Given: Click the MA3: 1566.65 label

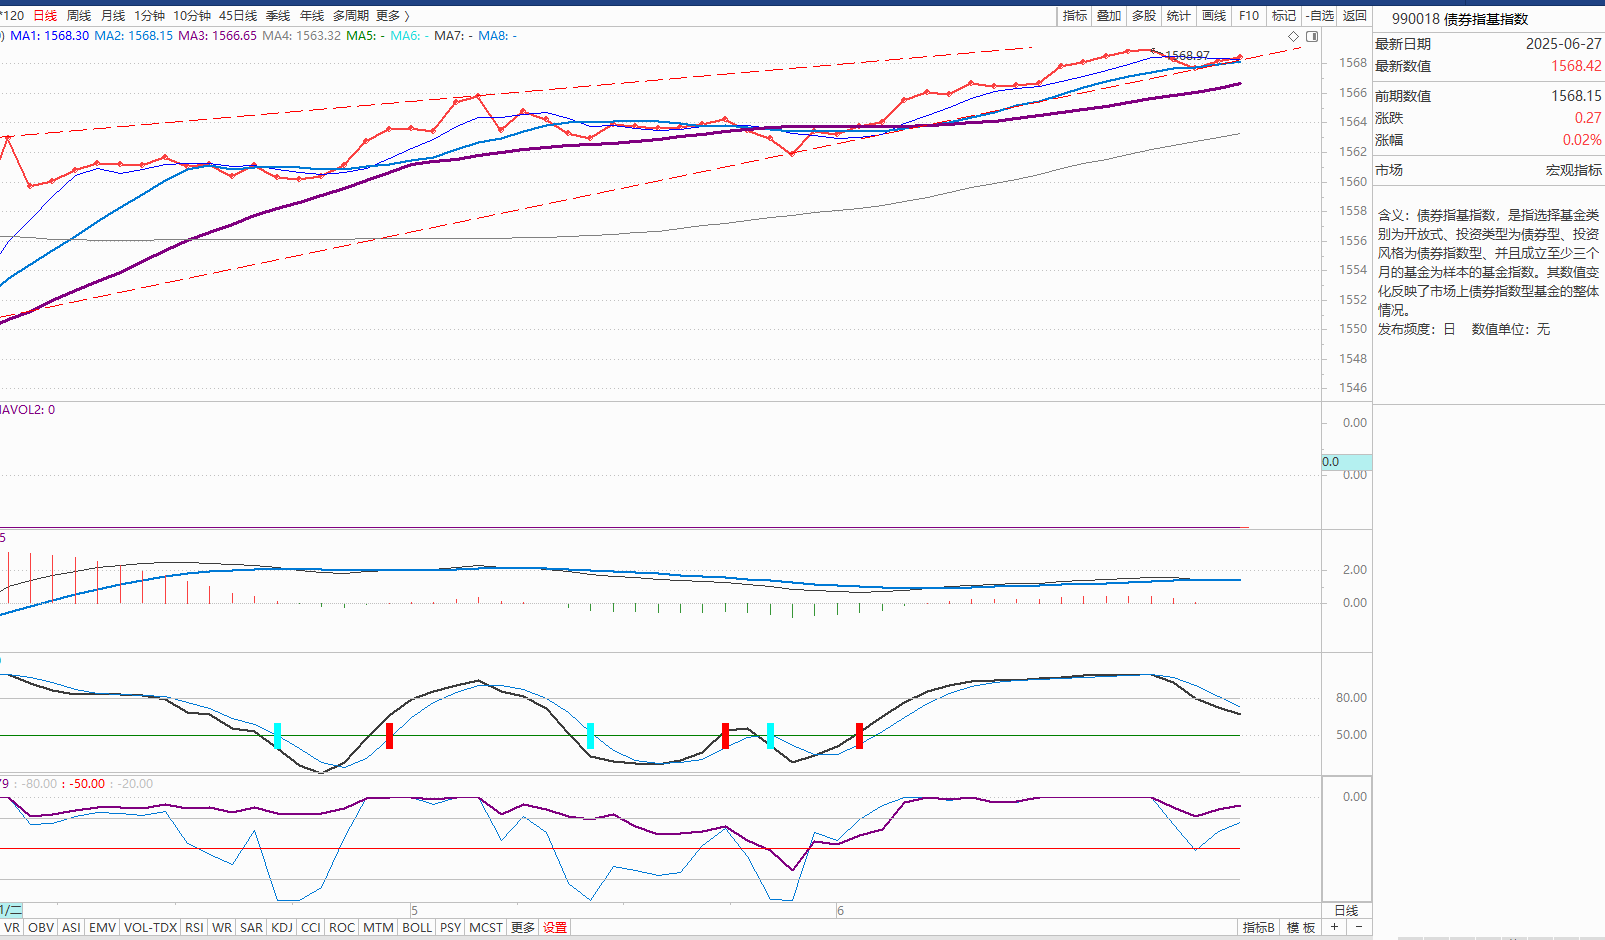Looking at the screenshot, I should click(x=218, y=36).
